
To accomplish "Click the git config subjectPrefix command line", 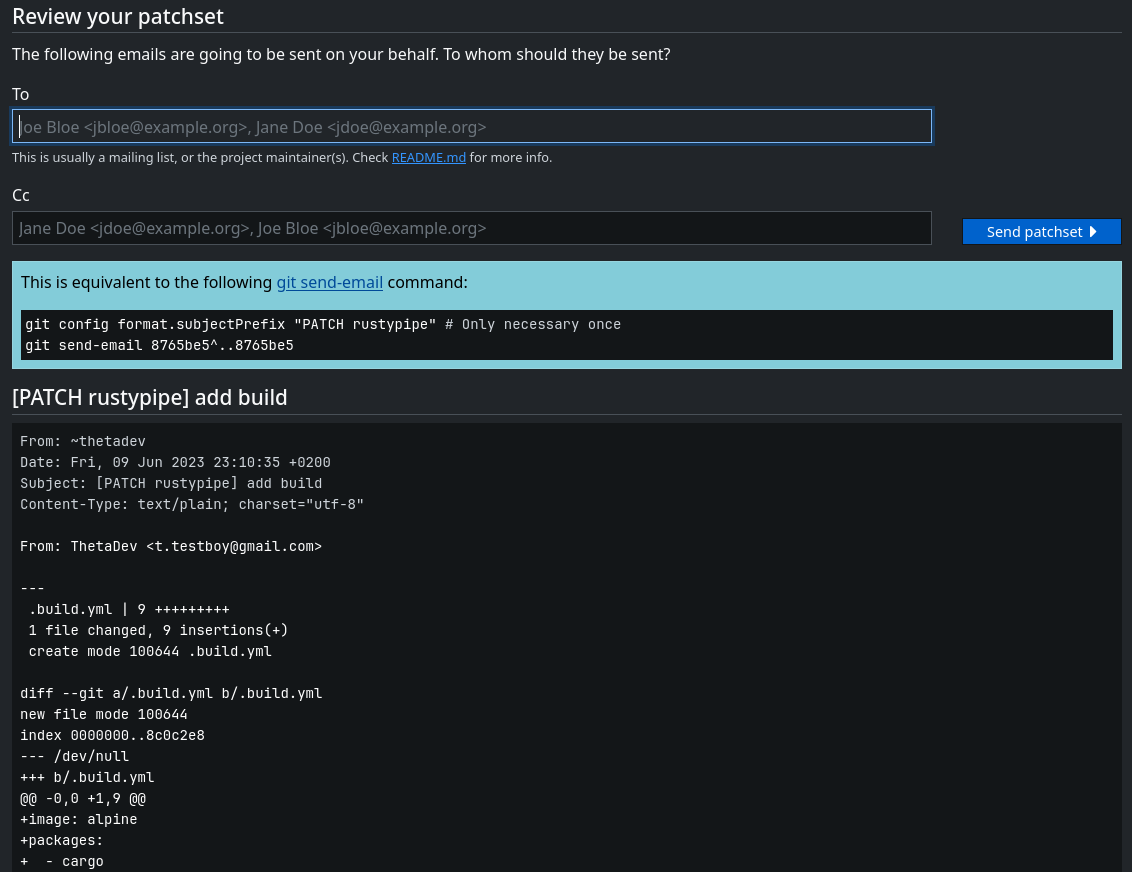I will tap(322, 325).
